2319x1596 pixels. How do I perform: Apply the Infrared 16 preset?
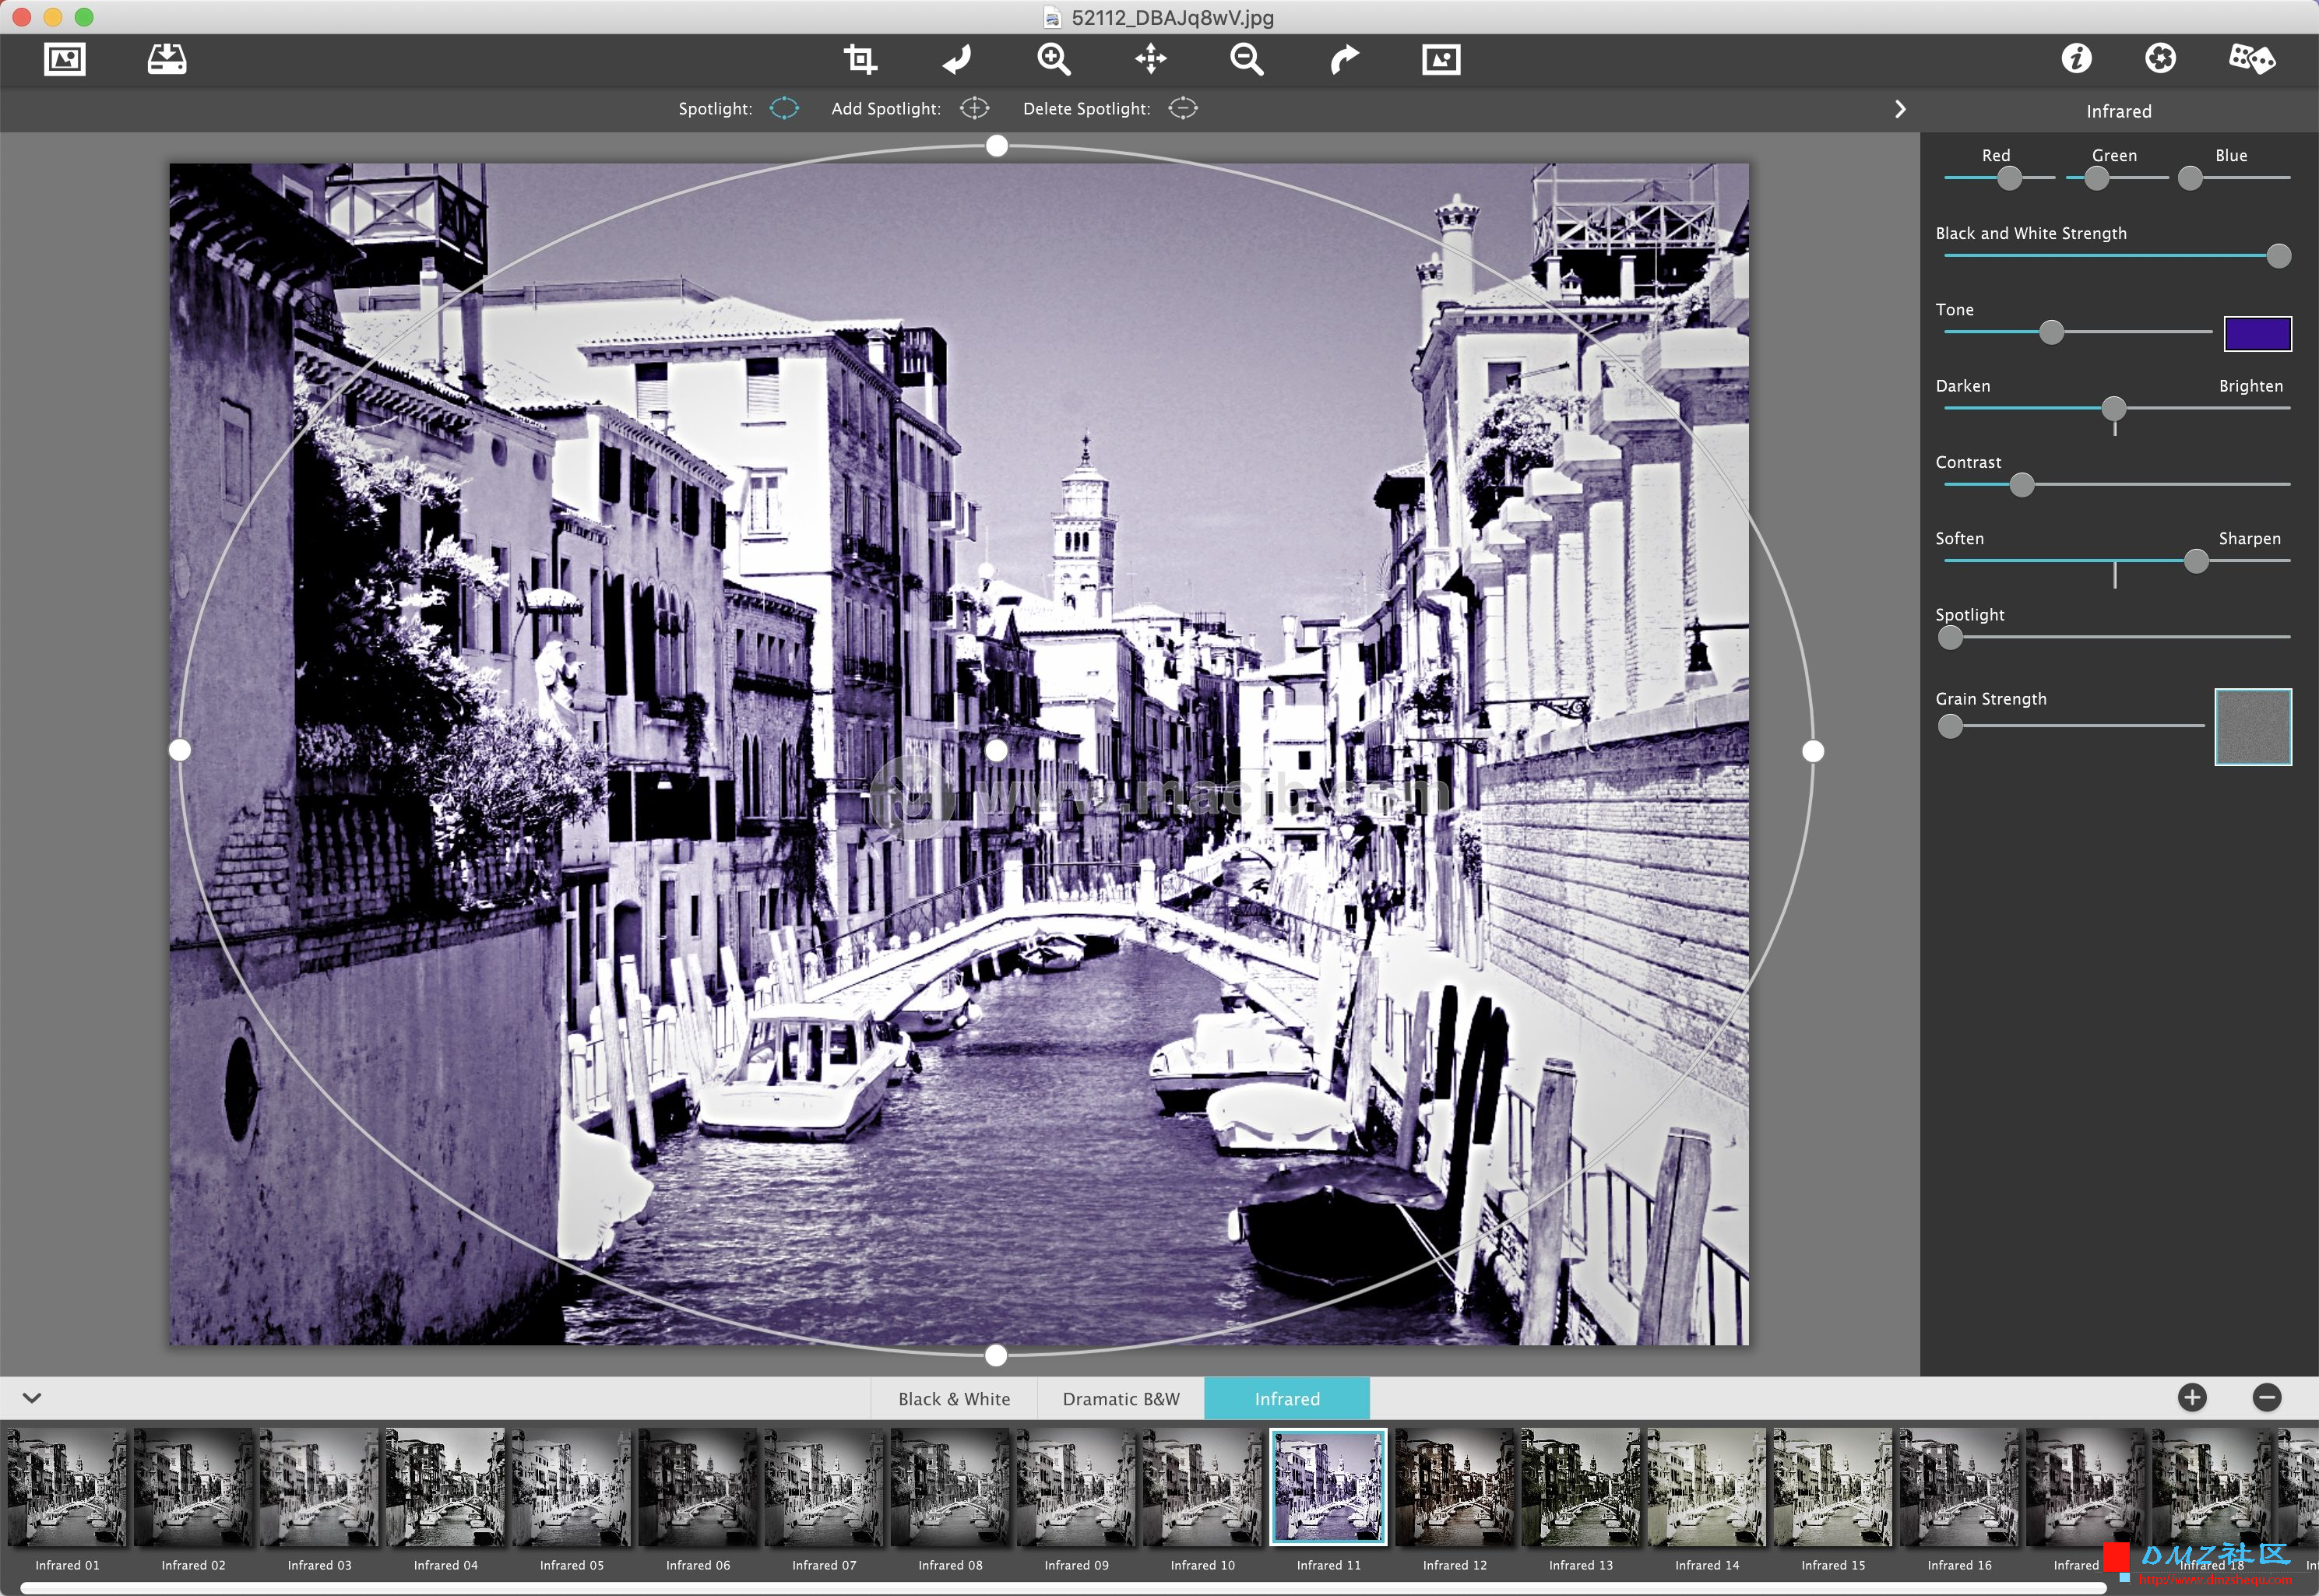pos(1959,1487)
